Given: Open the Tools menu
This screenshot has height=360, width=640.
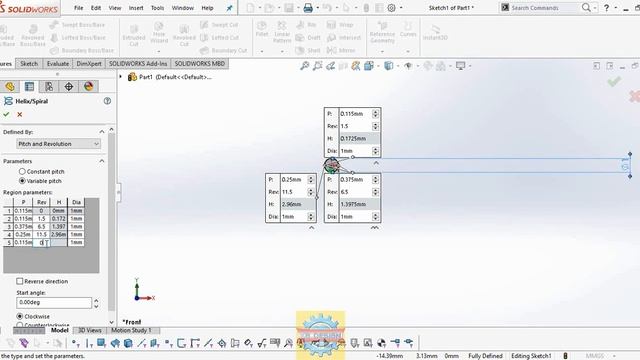Looking at the screenshot, I should pyautogui.click(x=157, y=8).
